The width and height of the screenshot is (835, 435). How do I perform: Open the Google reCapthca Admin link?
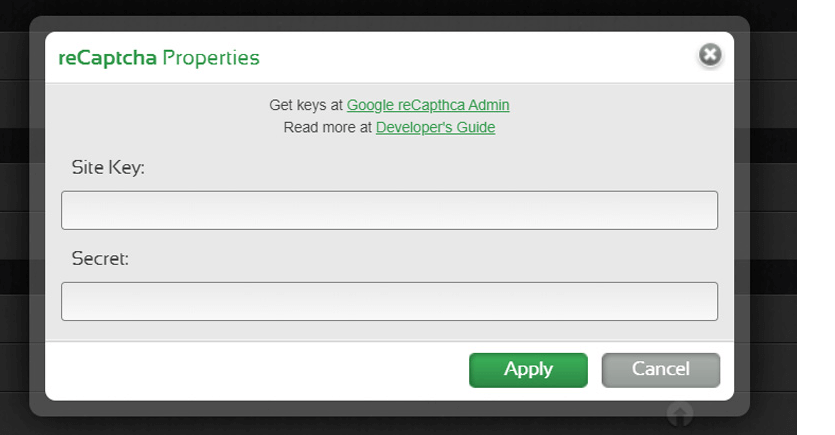click(x=428, y=105)
